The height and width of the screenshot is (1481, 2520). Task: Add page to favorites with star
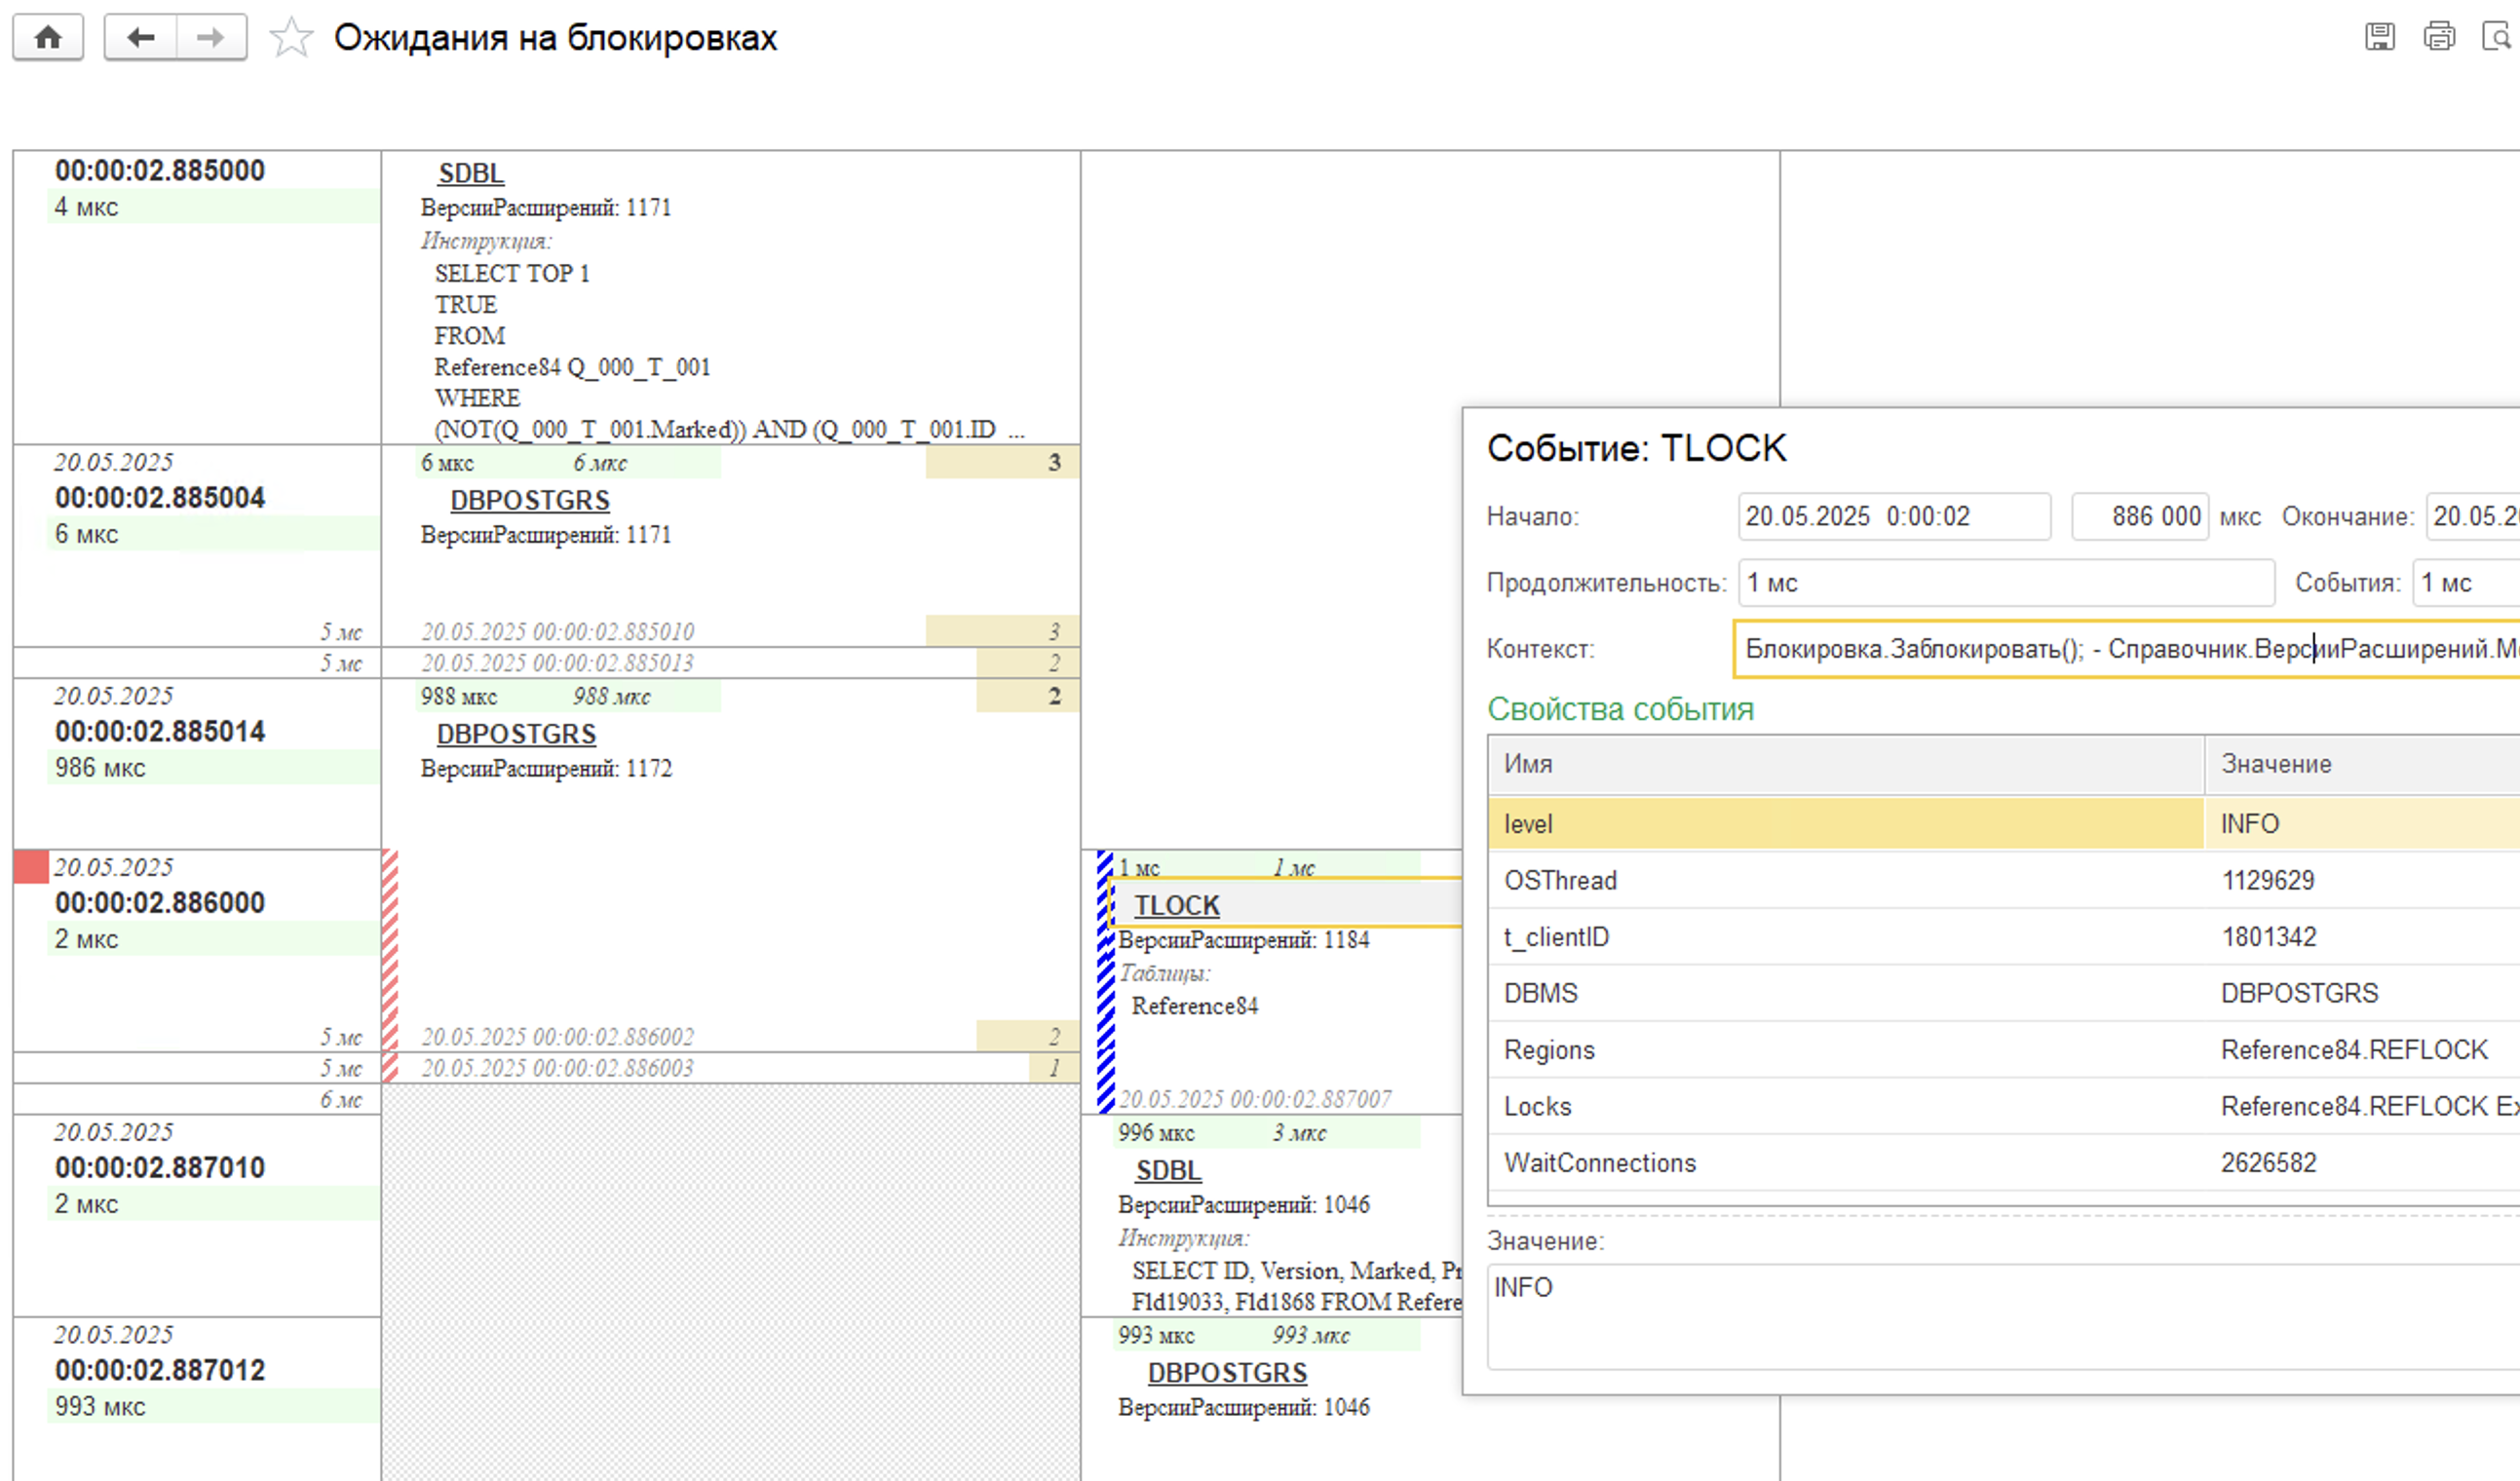[x=291, y=38]
